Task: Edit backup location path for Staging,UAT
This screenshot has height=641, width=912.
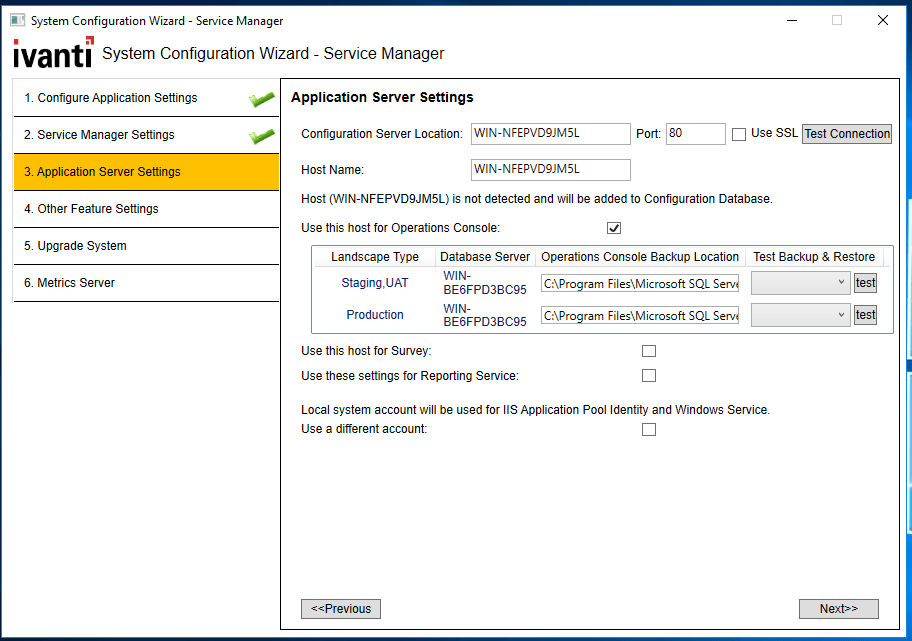Action: pyautogui.click(x=640, y=283)
